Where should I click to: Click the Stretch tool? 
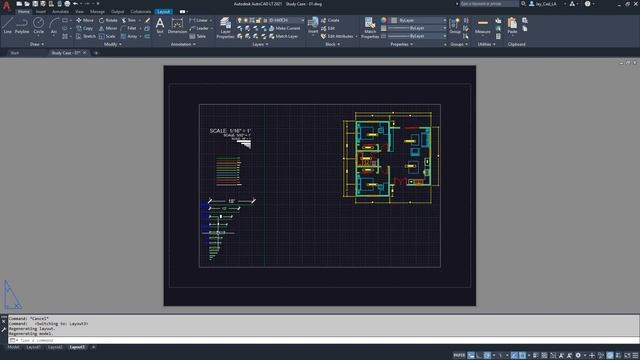pos(86,36)
